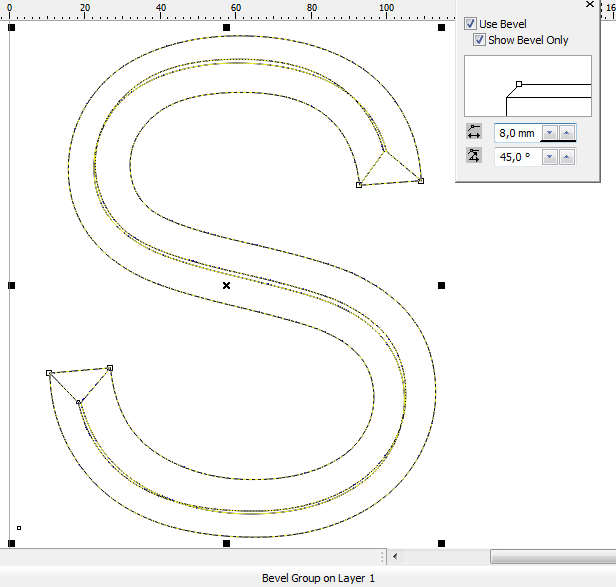Click the bottom-center selection handle
The image size is (616, 587).
[226, 543]
